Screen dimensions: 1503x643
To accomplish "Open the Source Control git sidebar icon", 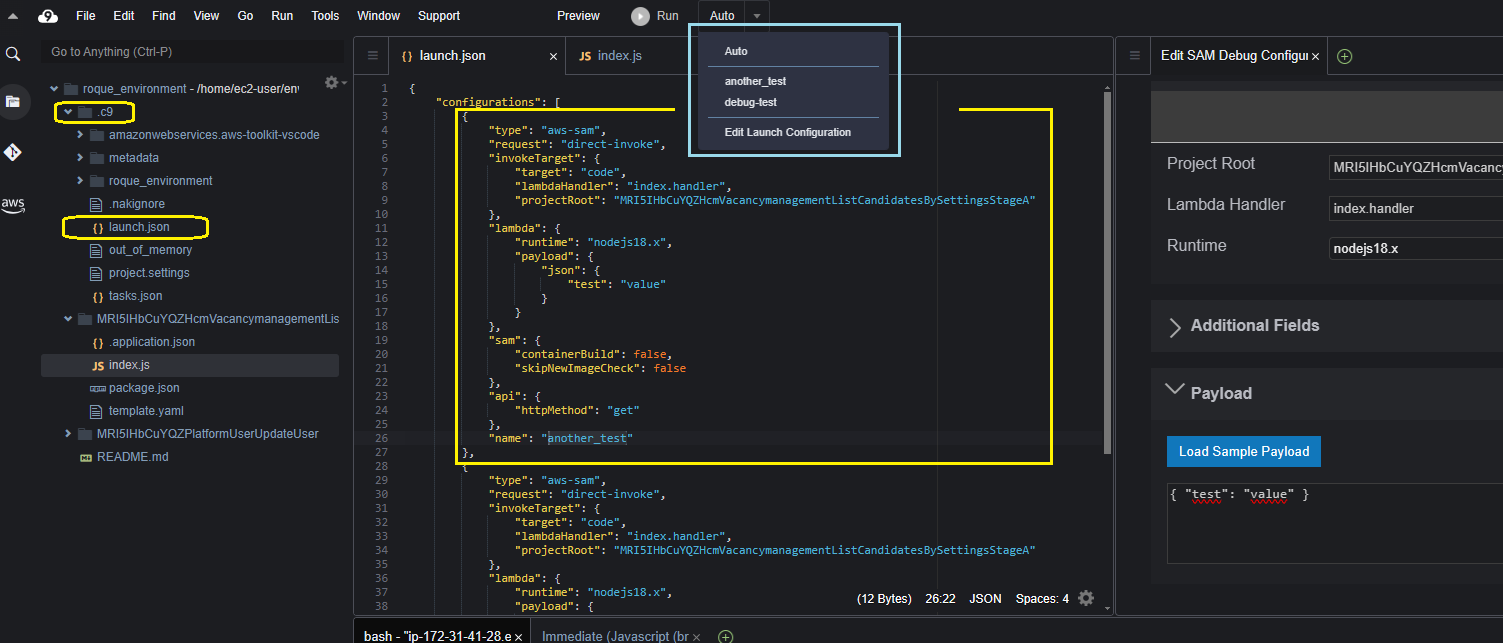I will (x=13, y=152).
